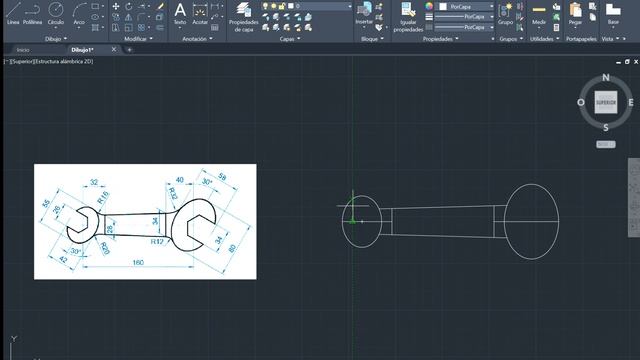The height and width of the screenshot is (360, 640).
Task: Select the Rectangle tool in Dibujo panel
Action: [x=95, y=6]
